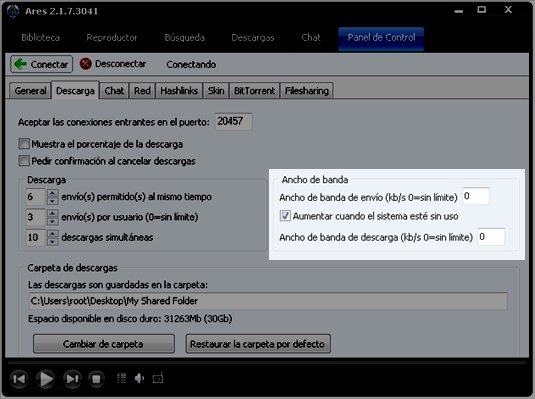Click the incoming port field 20457
The width and height of the screenshot is (535, 399).
[x=234, y=121]
